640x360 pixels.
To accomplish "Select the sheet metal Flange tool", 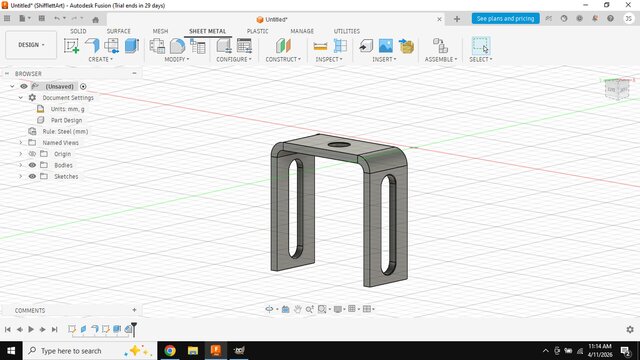I will pos(92,46).
